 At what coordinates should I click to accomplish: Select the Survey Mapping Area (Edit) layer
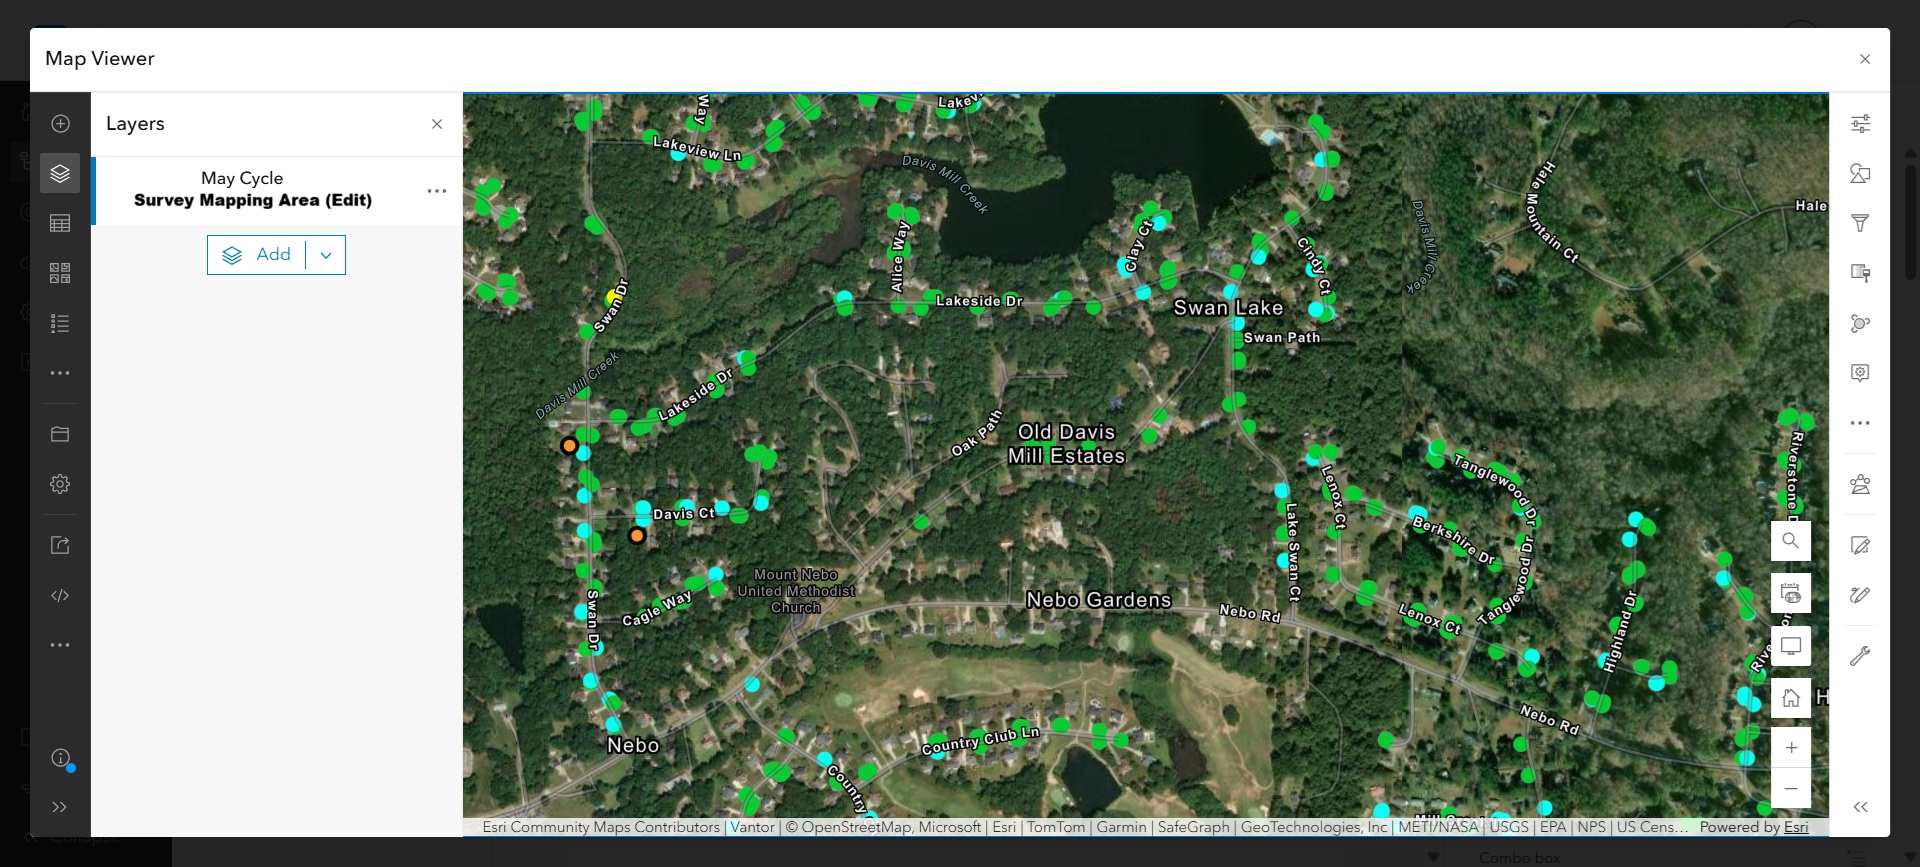coord(253,190)
